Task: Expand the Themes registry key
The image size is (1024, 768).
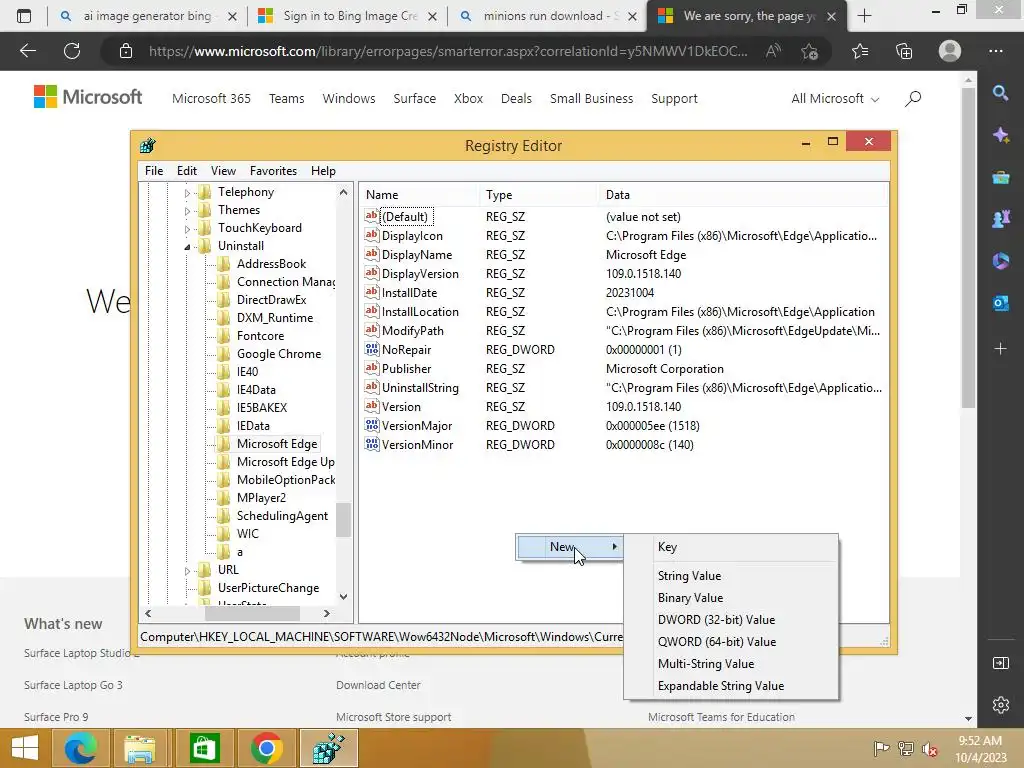Action: pyautogui.click(x=187, y=210)
